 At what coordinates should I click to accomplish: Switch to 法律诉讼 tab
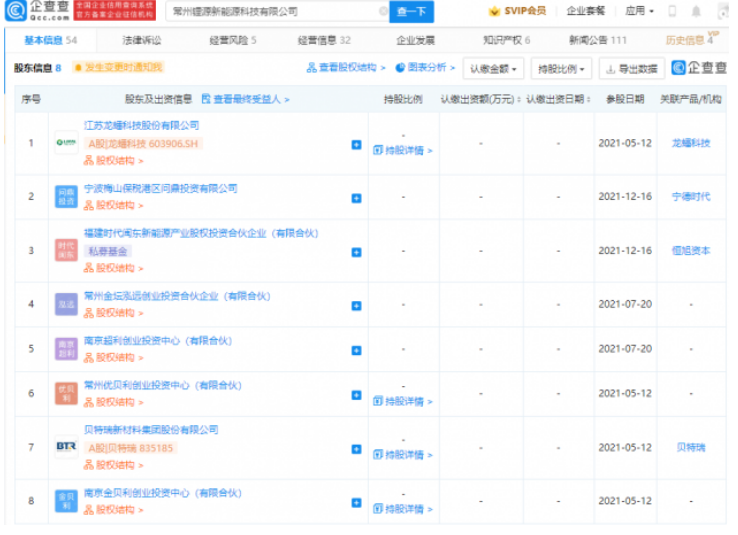(x=142, y=40)
